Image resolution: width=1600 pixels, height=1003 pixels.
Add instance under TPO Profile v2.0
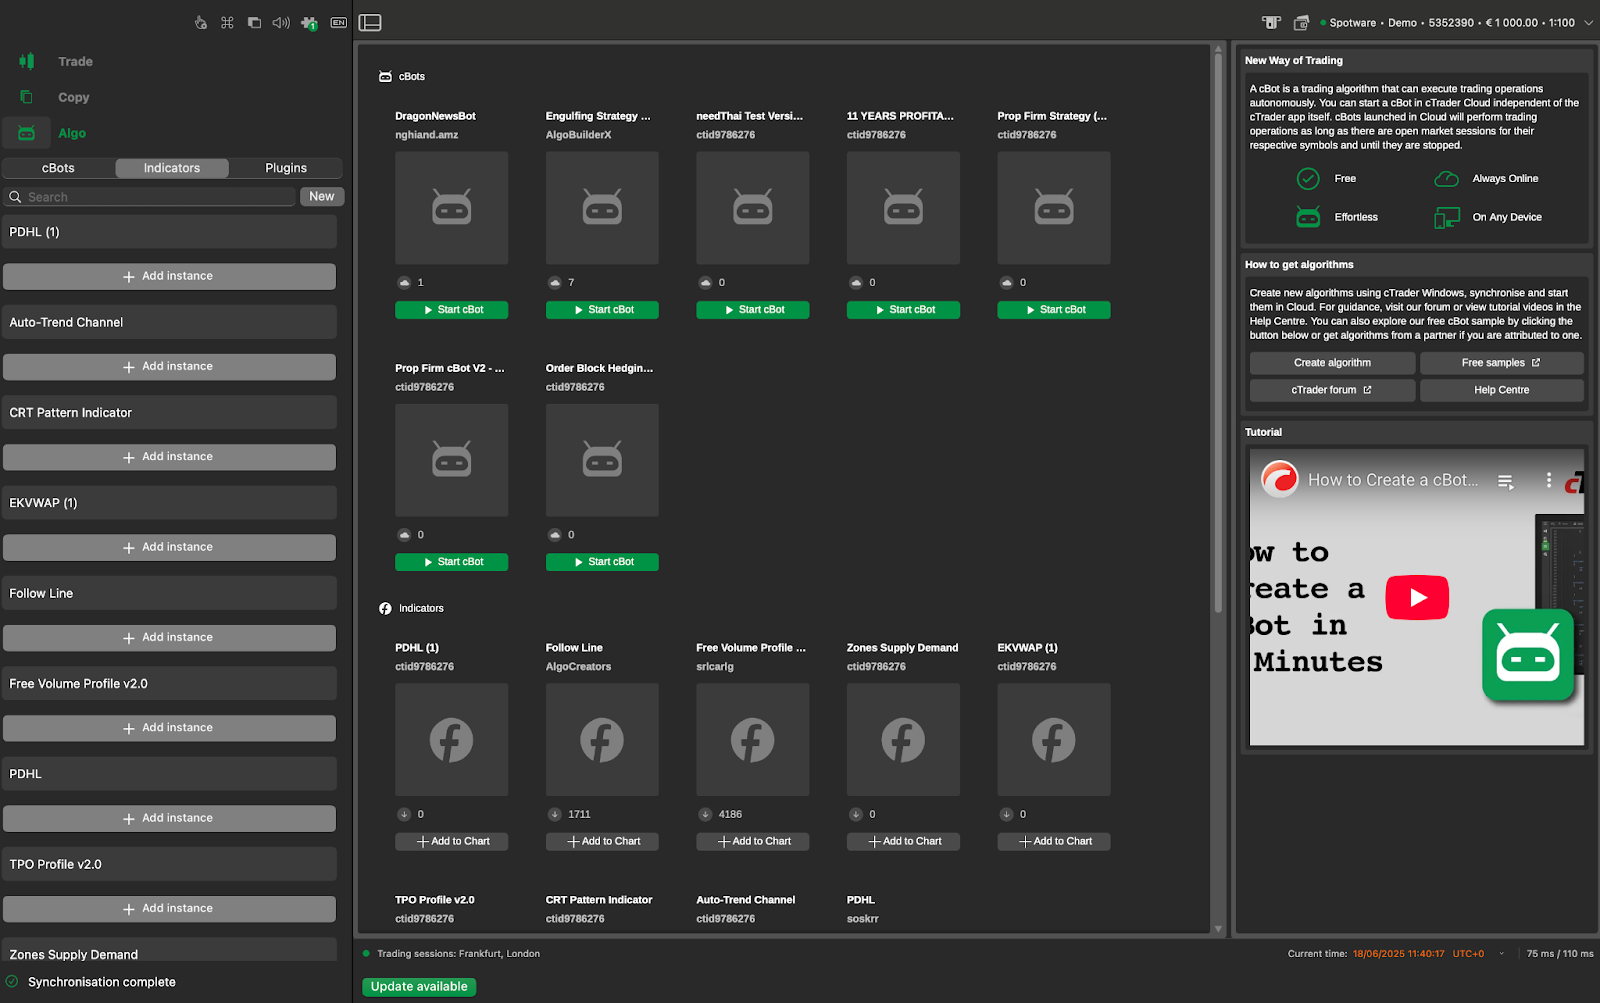169,909
